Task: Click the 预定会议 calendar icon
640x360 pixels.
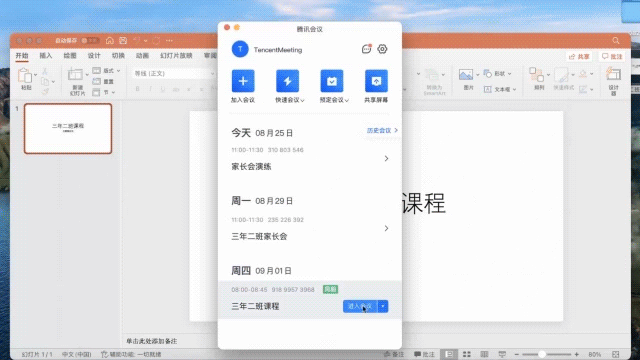Action: (x=332, y=81)
